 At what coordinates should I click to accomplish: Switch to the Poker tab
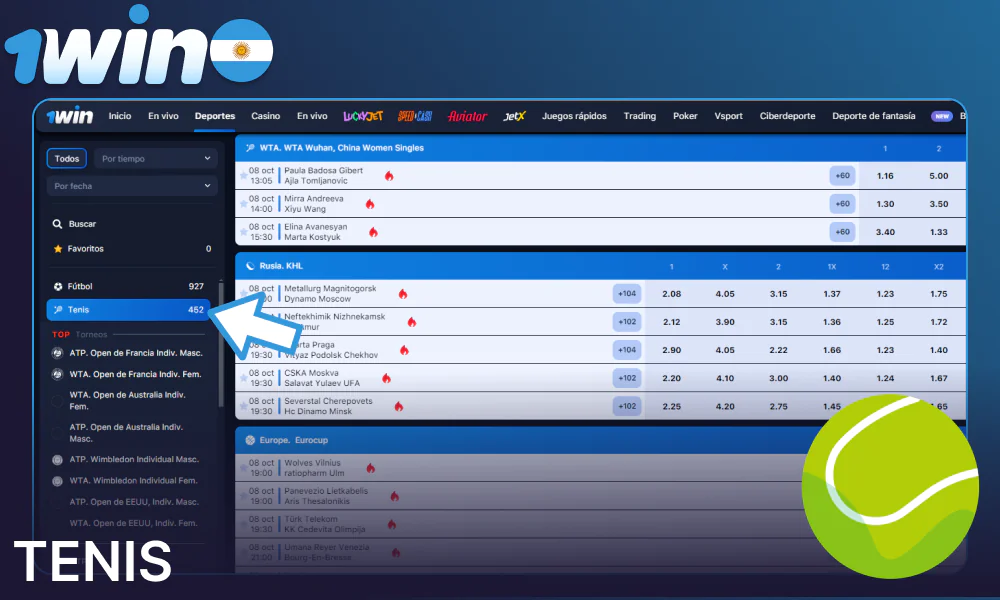coord(685,116)
